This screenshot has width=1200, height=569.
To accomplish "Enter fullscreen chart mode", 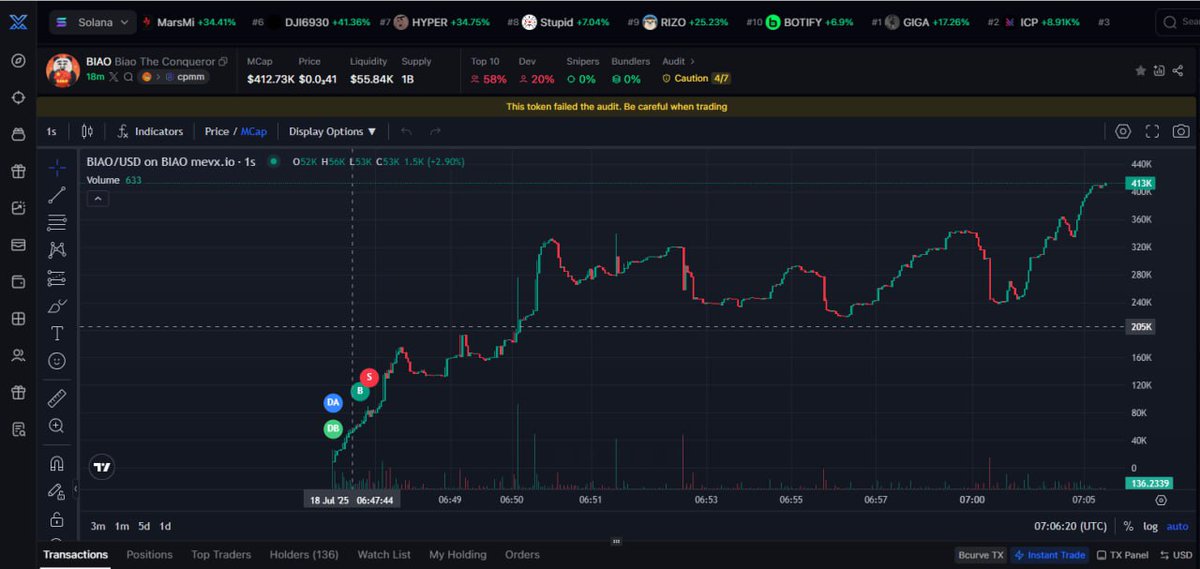I will 1152,131.
